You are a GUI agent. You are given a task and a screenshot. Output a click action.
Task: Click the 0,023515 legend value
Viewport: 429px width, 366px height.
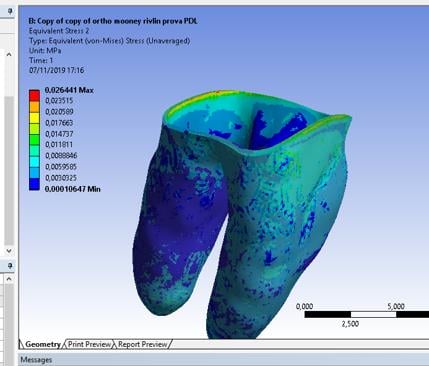click(59, 101)
